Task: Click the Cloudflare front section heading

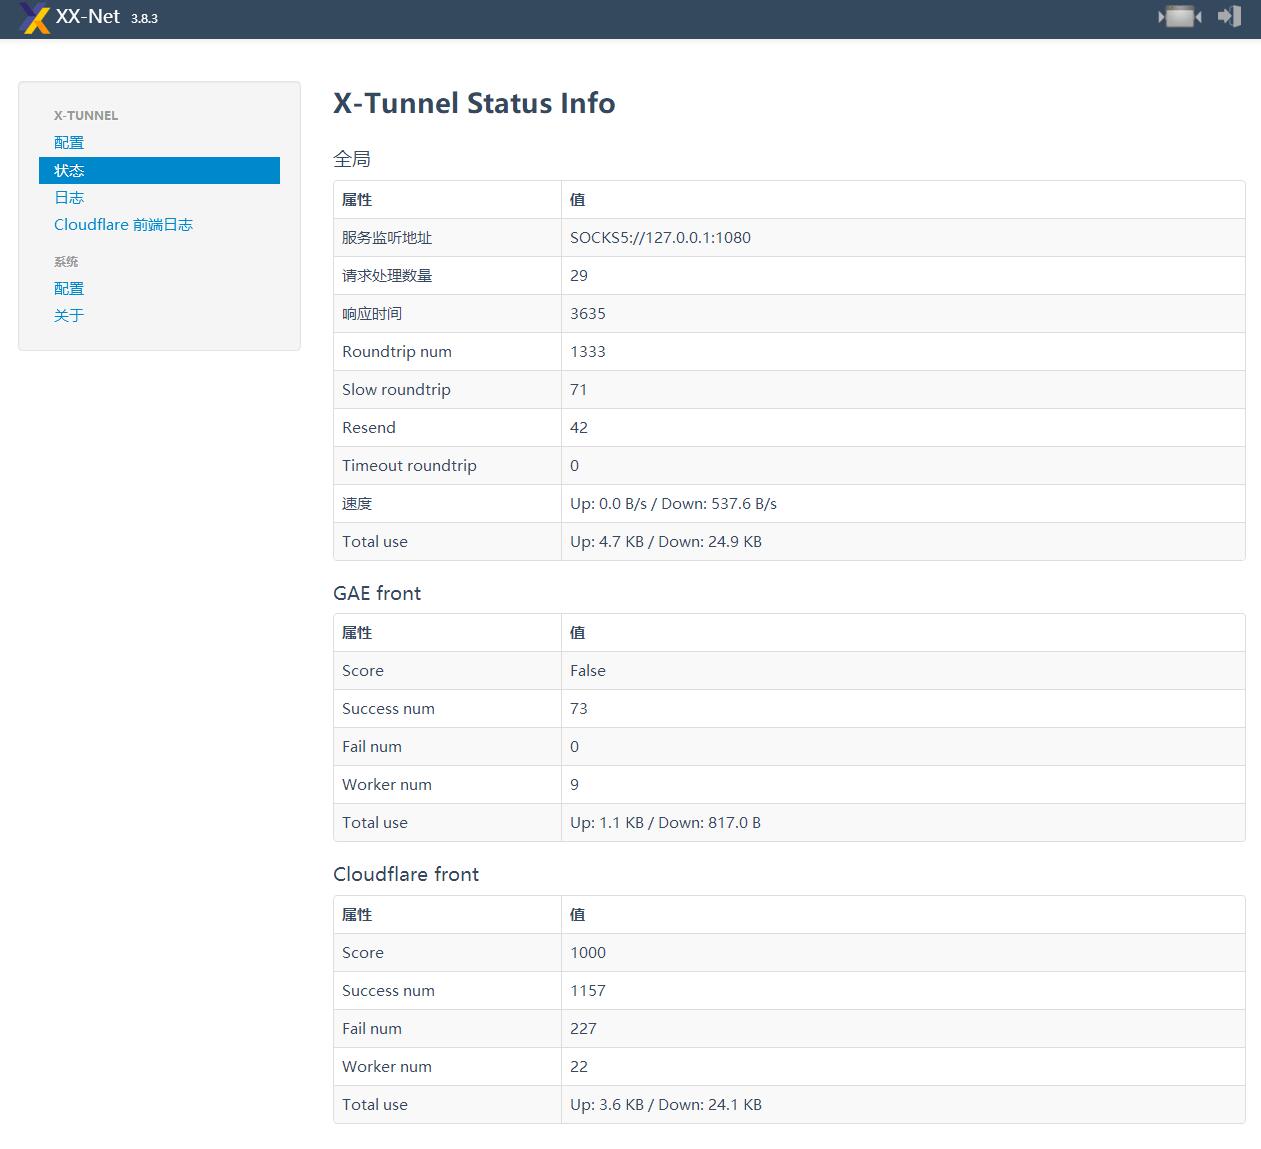Action: tap(406, 874)
